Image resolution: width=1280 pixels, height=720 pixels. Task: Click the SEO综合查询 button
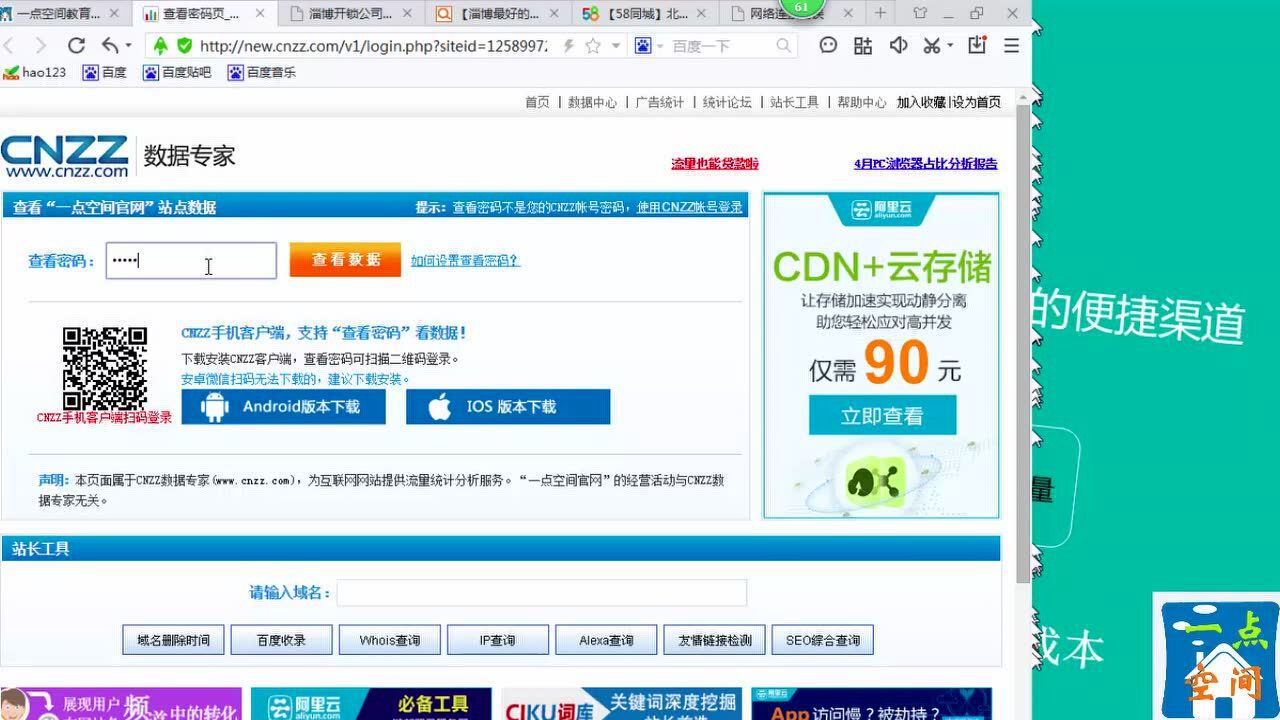823,640
